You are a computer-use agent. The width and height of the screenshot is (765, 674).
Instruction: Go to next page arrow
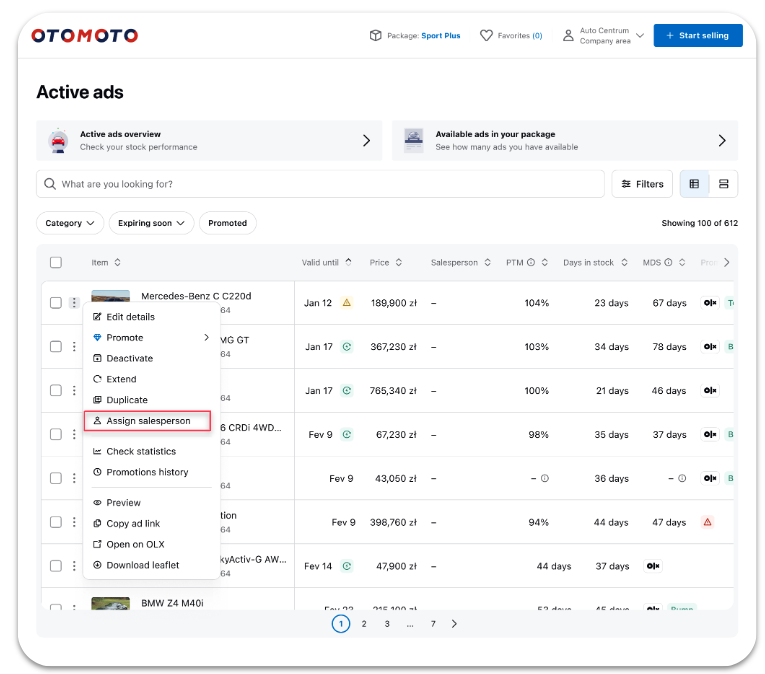pos(454,624)
